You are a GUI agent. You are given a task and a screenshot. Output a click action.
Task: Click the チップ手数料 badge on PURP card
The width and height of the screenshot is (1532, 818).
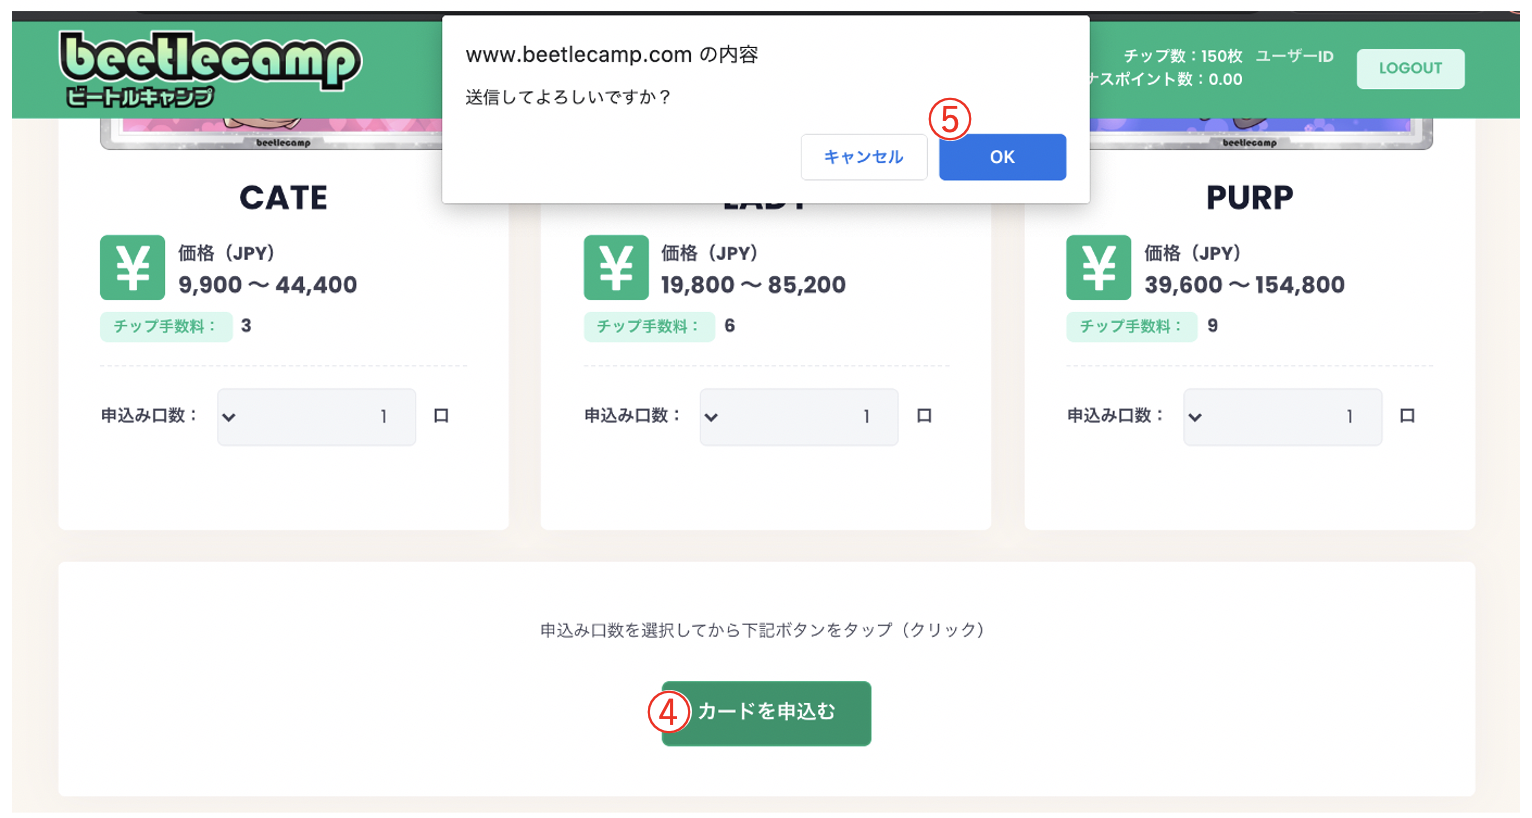1132,326
